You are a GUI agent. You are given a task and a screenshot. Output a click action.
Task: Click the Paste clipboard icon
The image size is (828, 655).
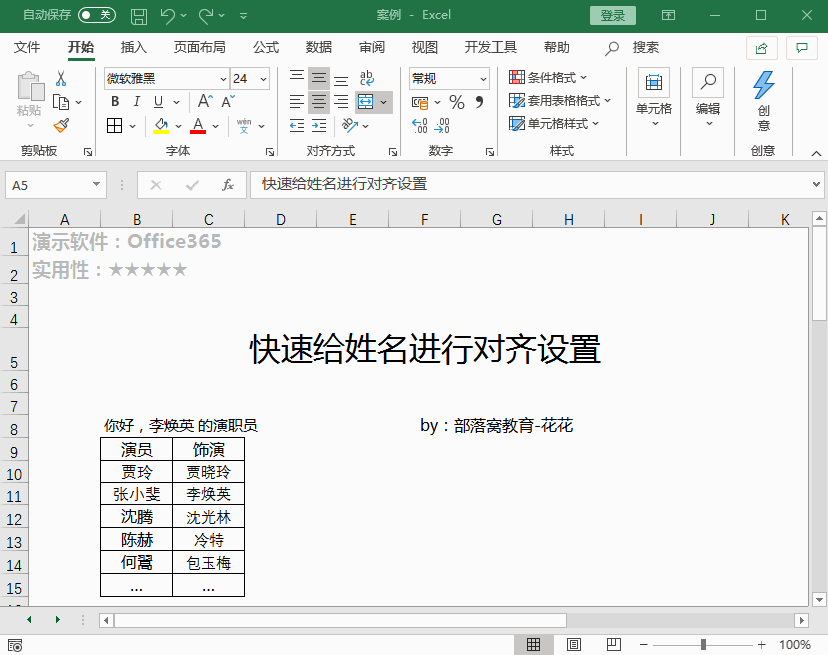[31, 86]
